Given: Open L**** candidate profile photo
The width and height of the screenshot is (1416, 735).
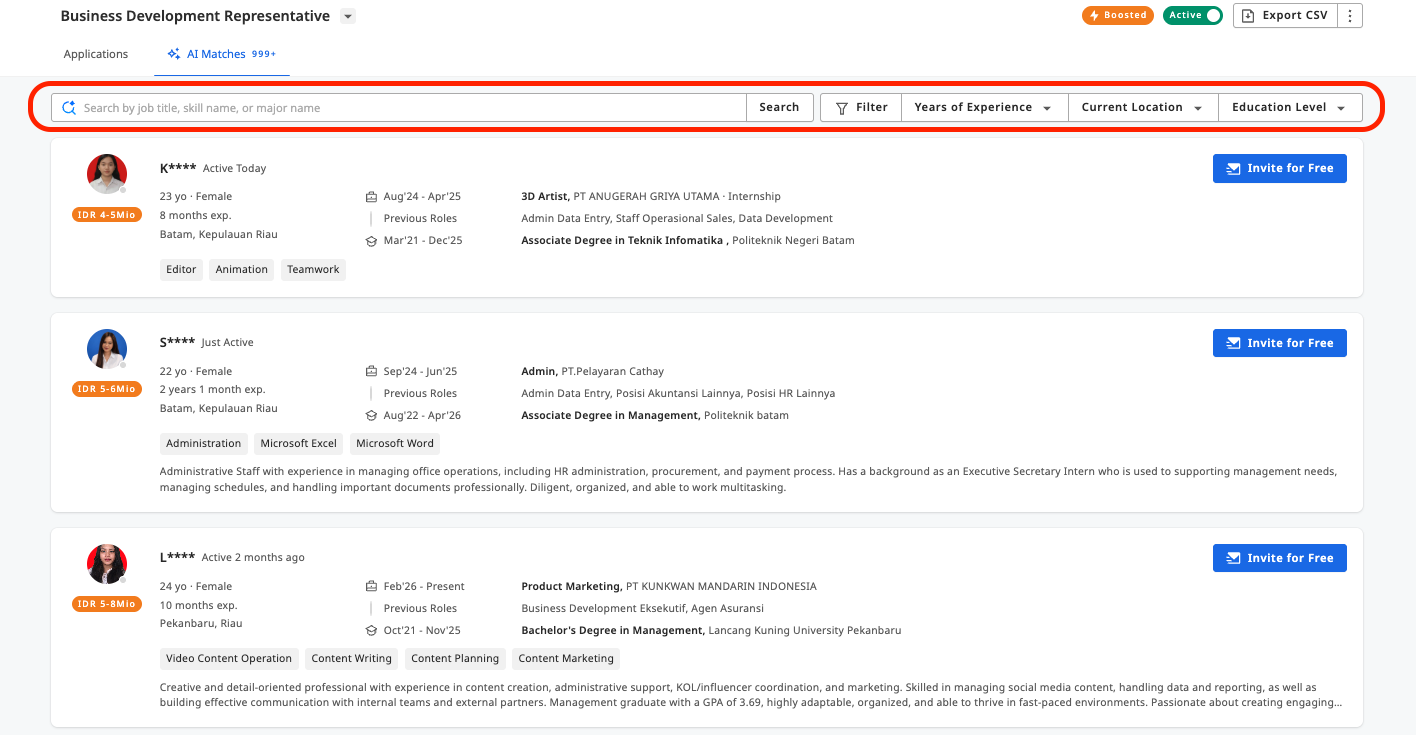Looking at the screenshot, I should click(x=107, y=564).
